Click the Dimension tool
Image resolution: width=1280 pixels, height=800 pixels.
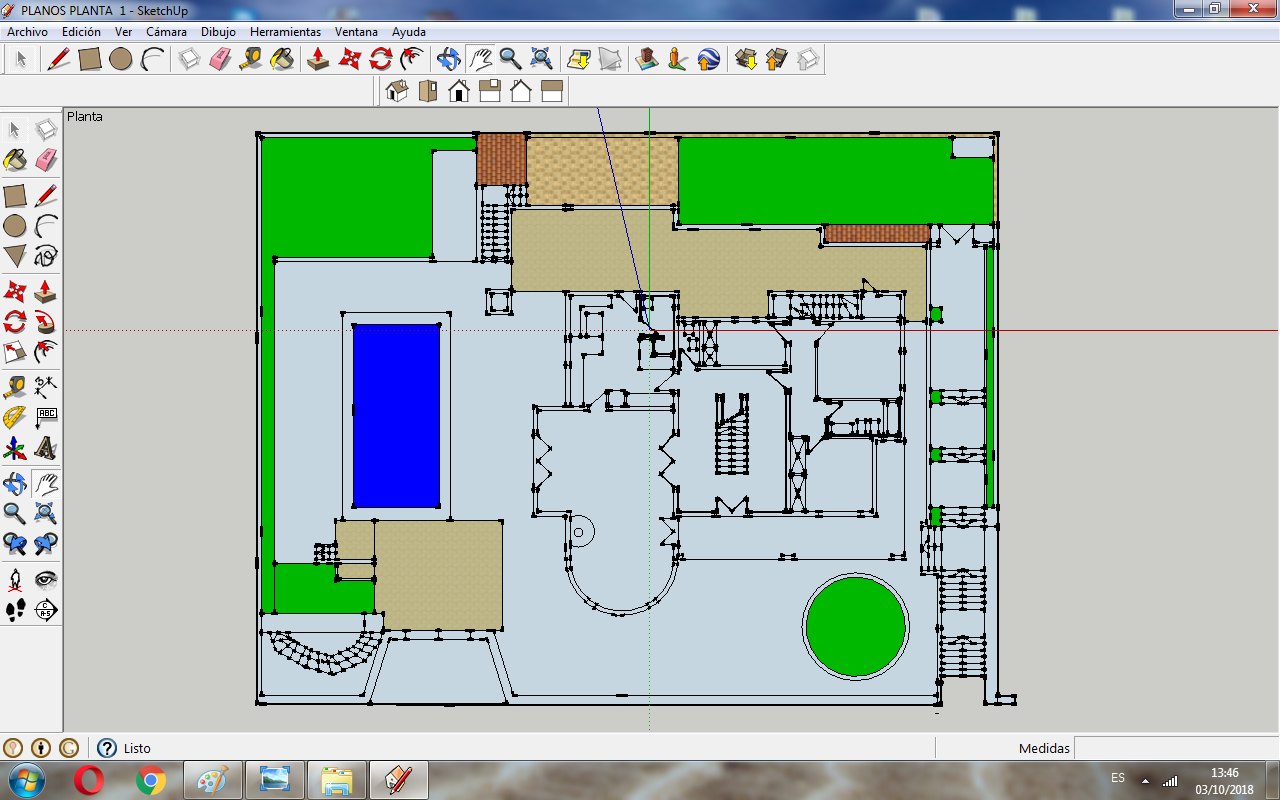46,385
